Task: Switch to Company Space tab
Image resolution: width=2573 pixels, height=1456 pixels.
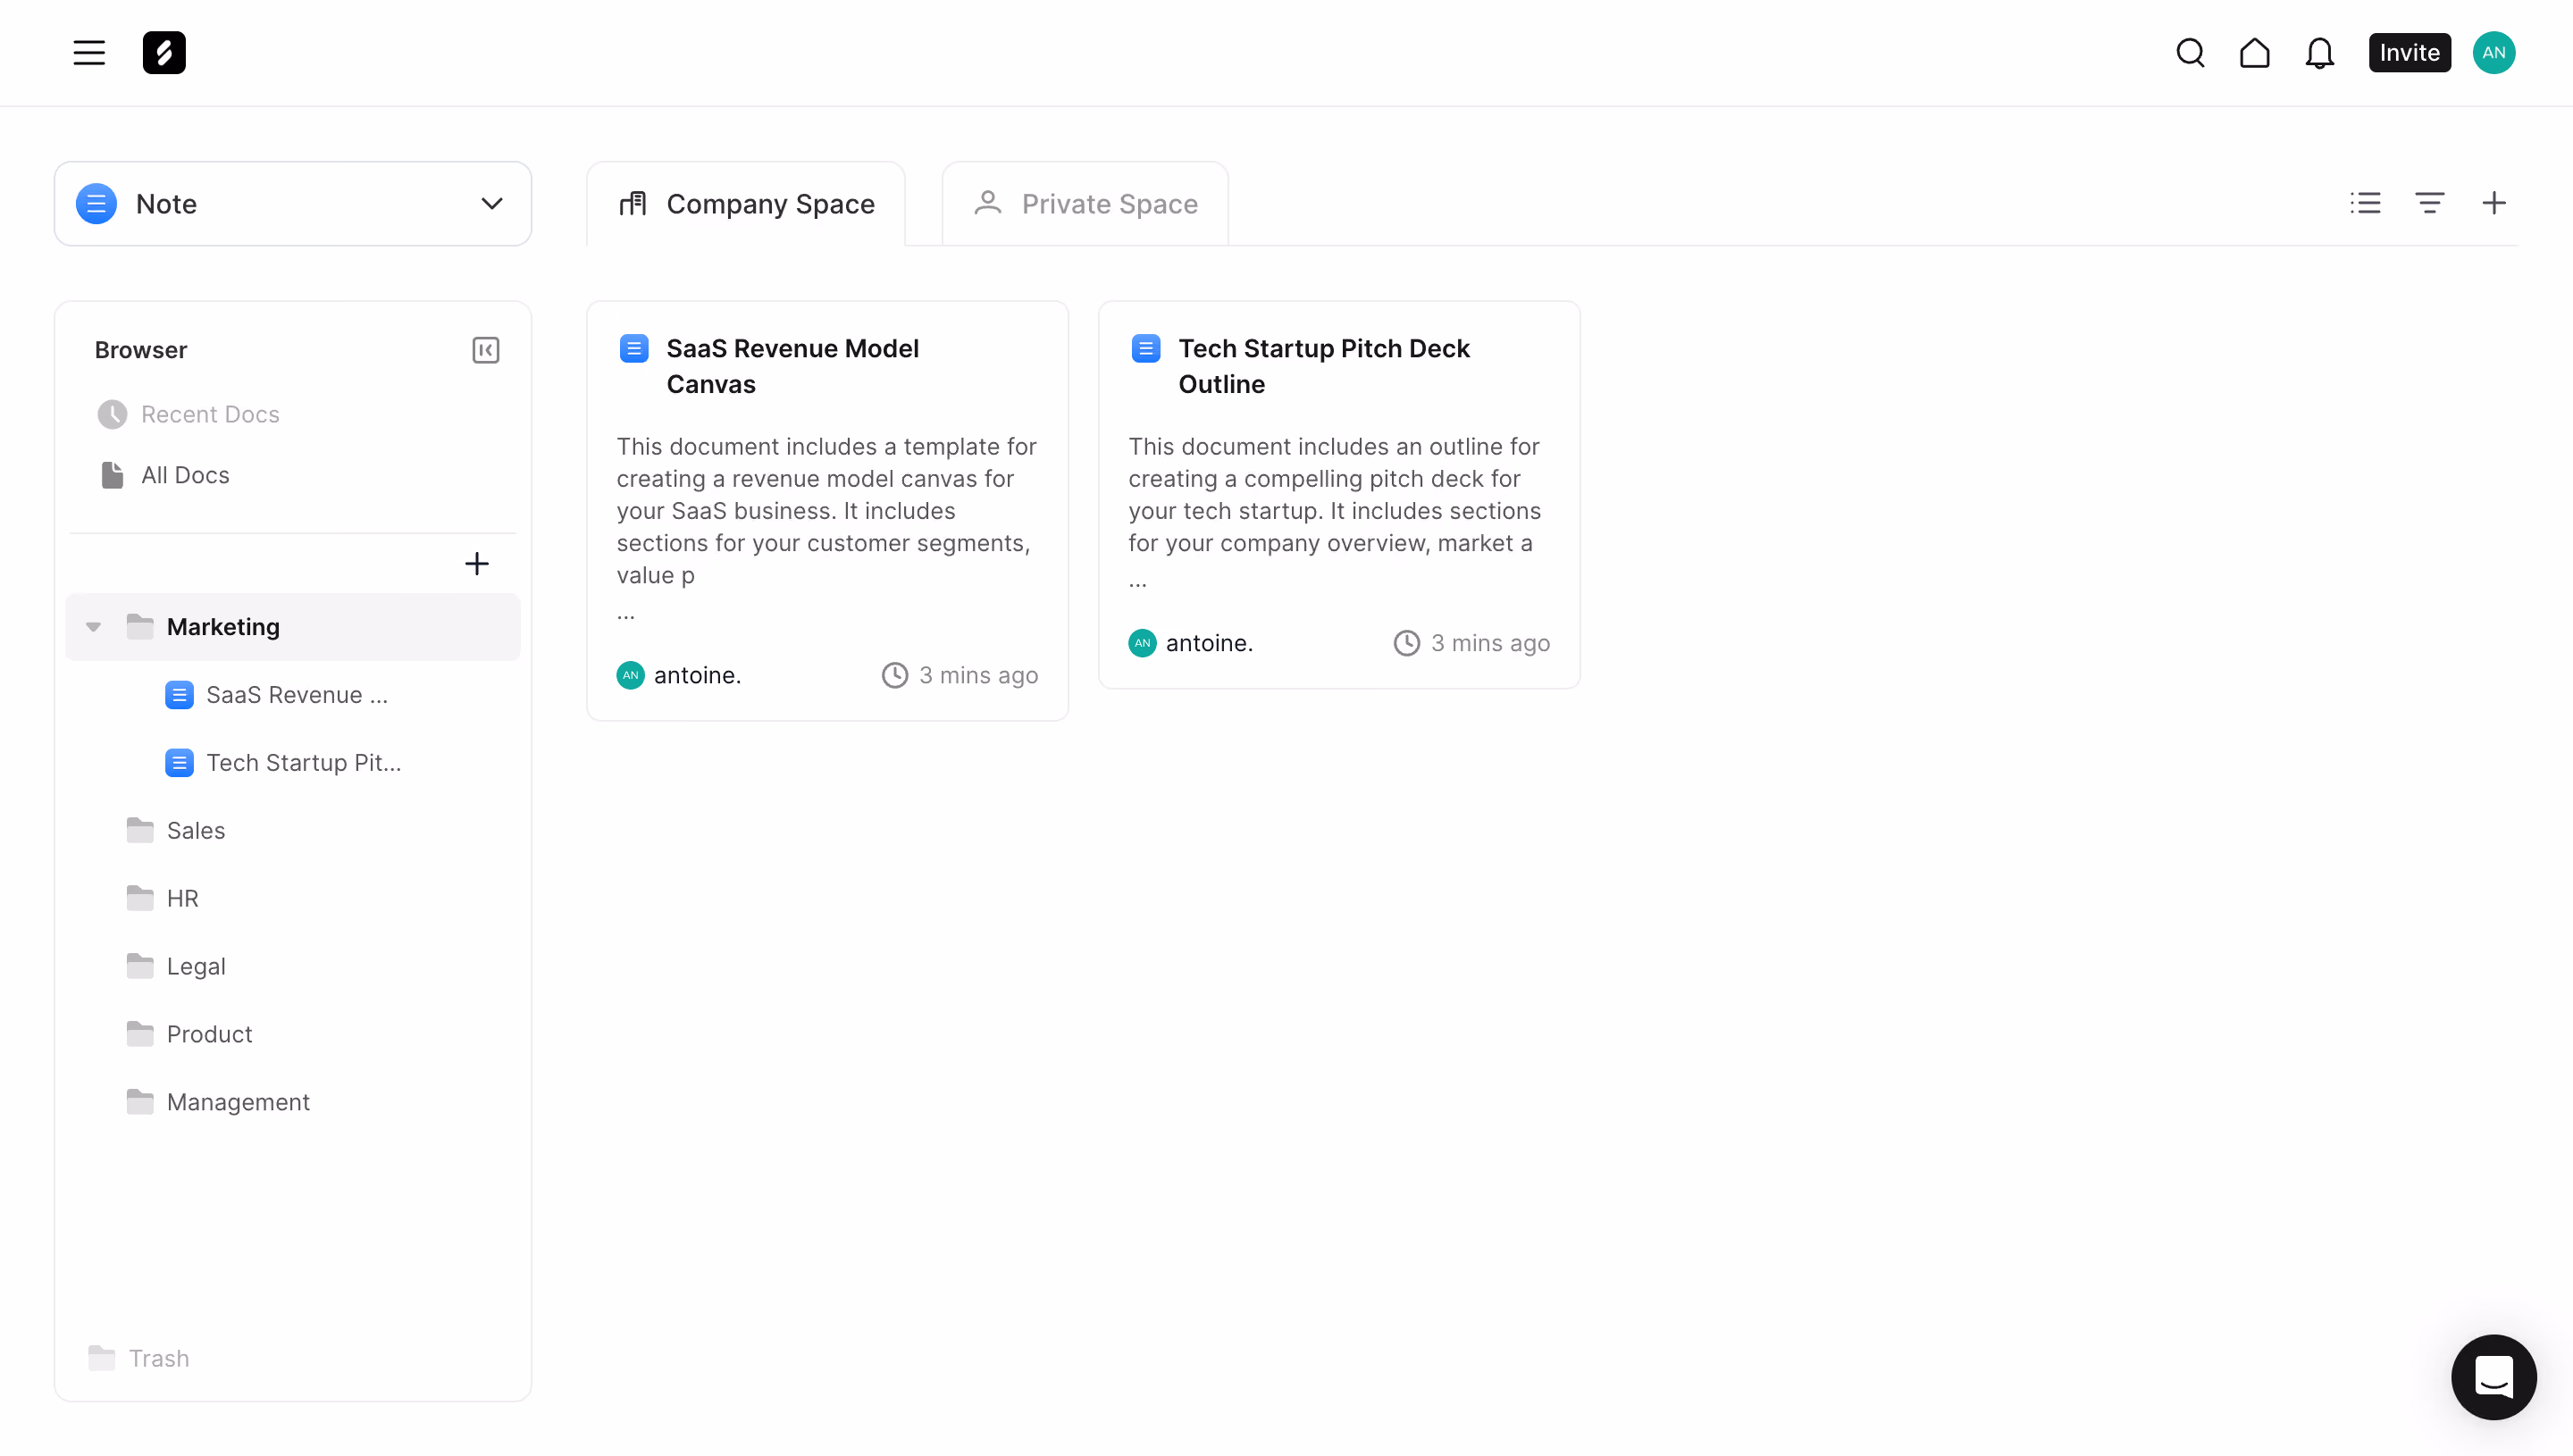Action: point(746,204)
